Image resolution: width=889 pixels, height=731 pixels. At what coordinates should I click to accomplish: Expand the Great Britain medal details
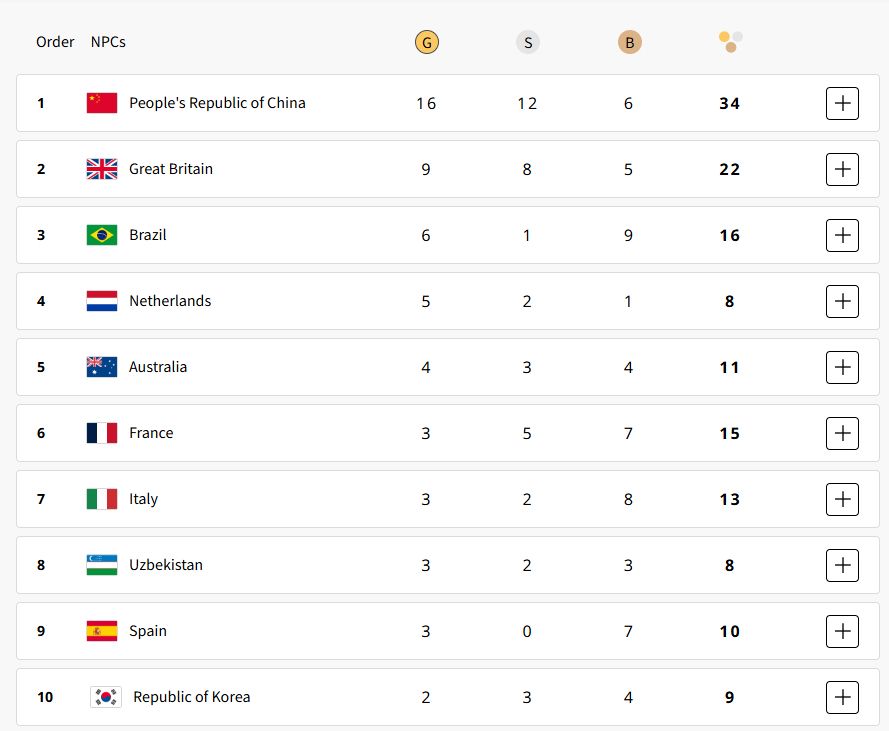(842, 169)
